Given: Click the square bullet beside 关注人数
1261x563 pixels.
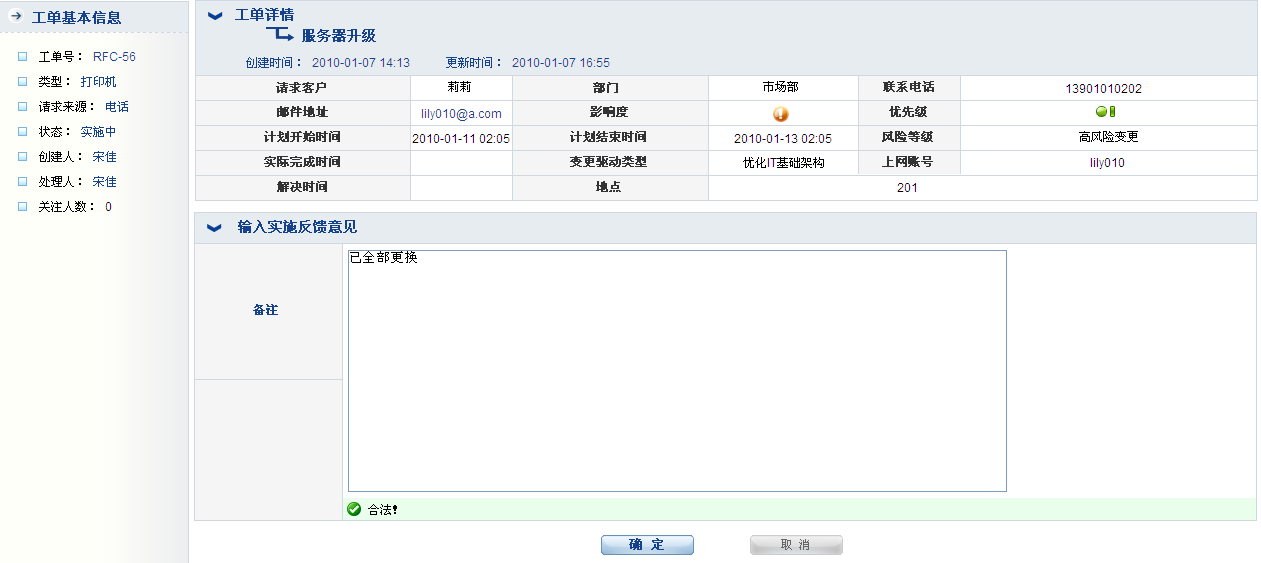Looking at the screenshot, I should [x=22, y=207].
